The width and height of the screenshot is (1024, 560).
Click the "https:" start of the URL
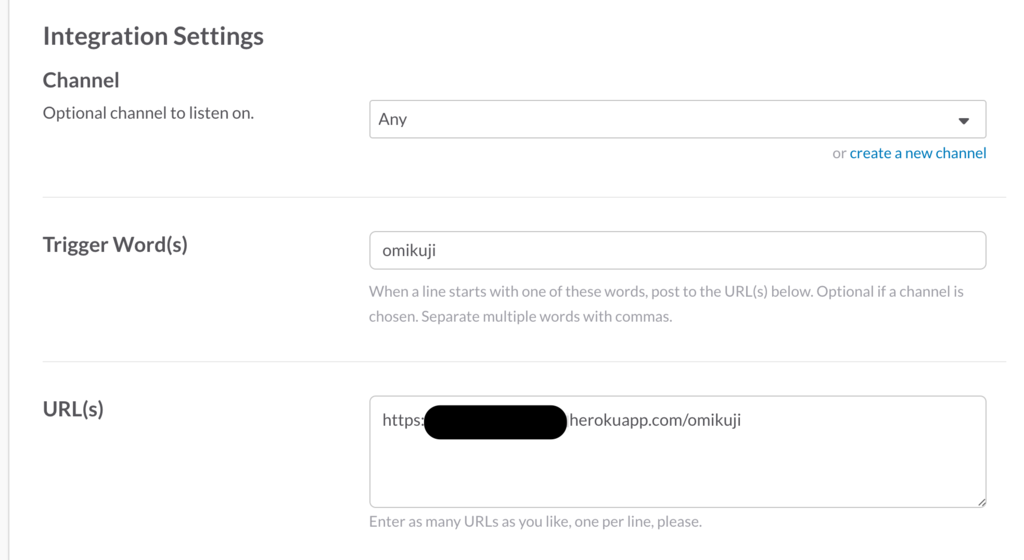coord(402,420)
